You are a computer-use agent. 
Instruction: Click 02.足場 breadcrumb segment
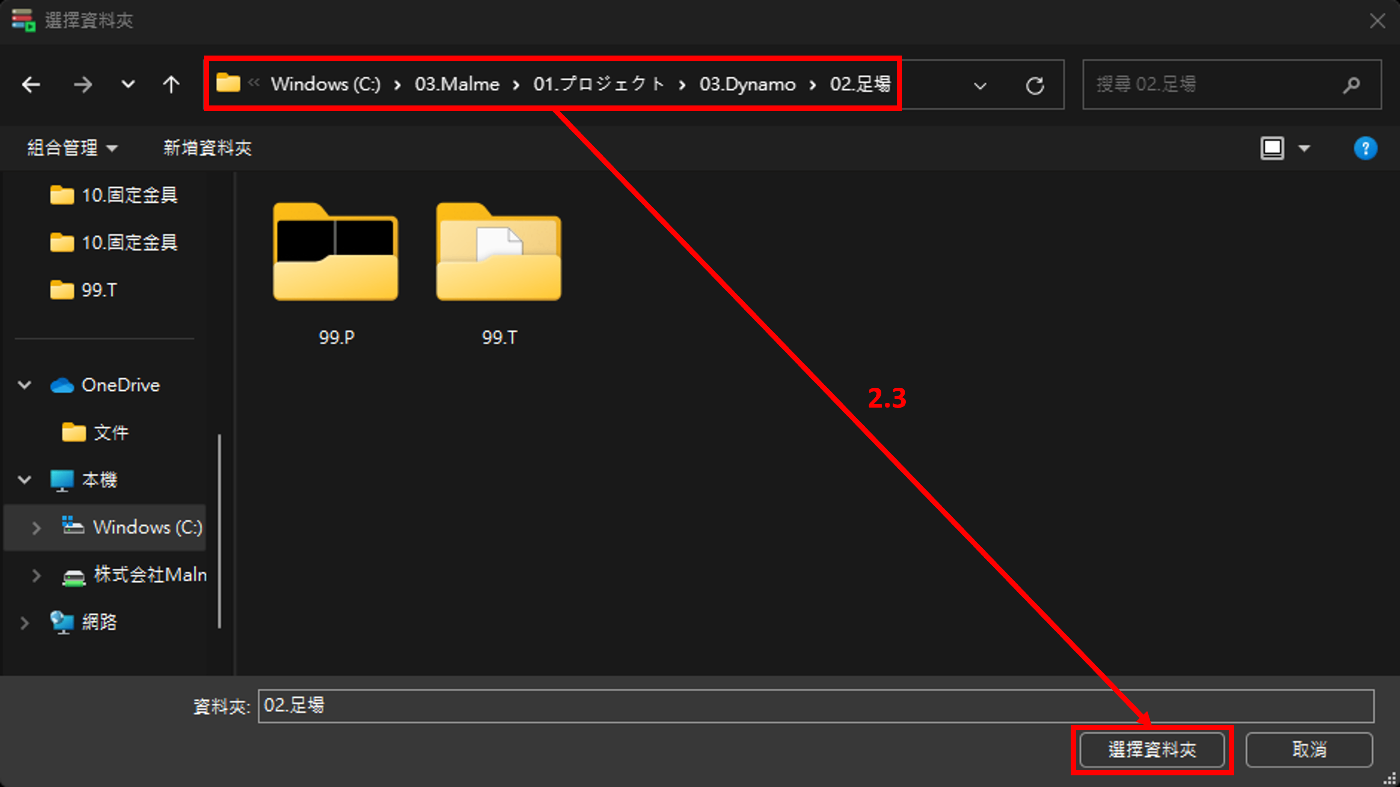[x=860, y=84]
